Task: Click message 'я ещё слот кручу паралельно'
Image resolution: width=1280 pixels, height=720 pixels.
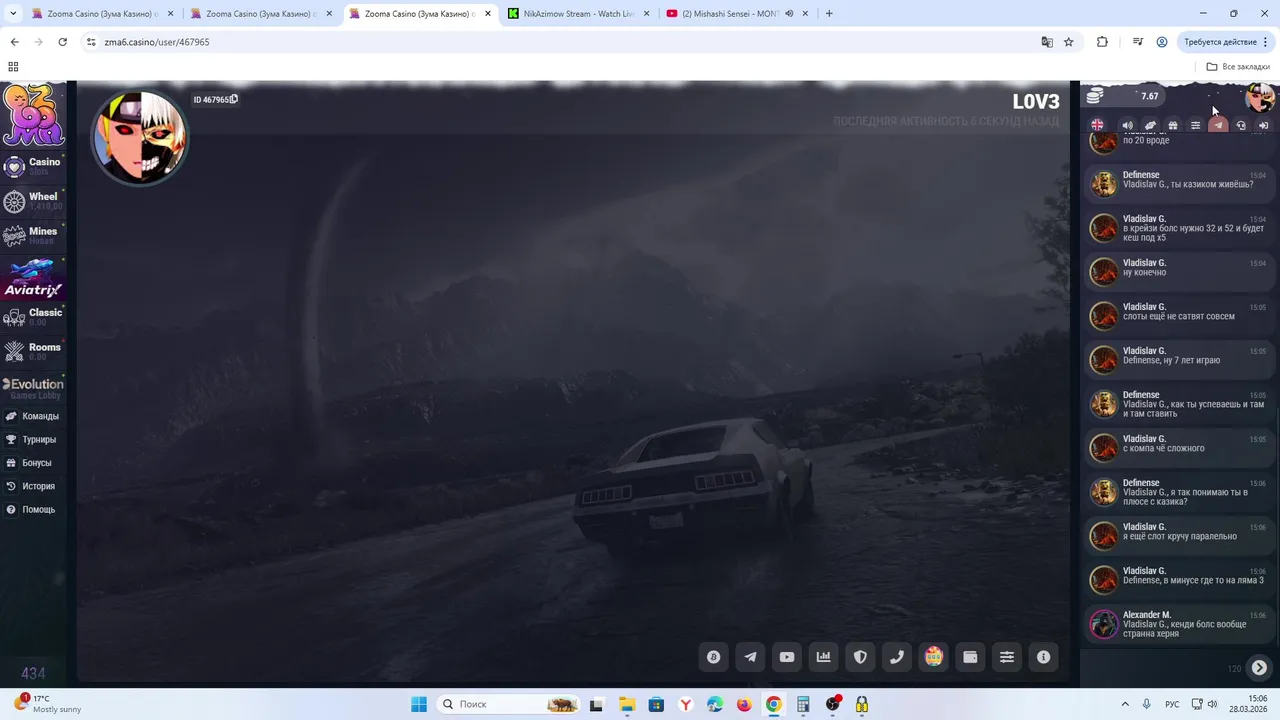Action: click(x=1180, y=536)
